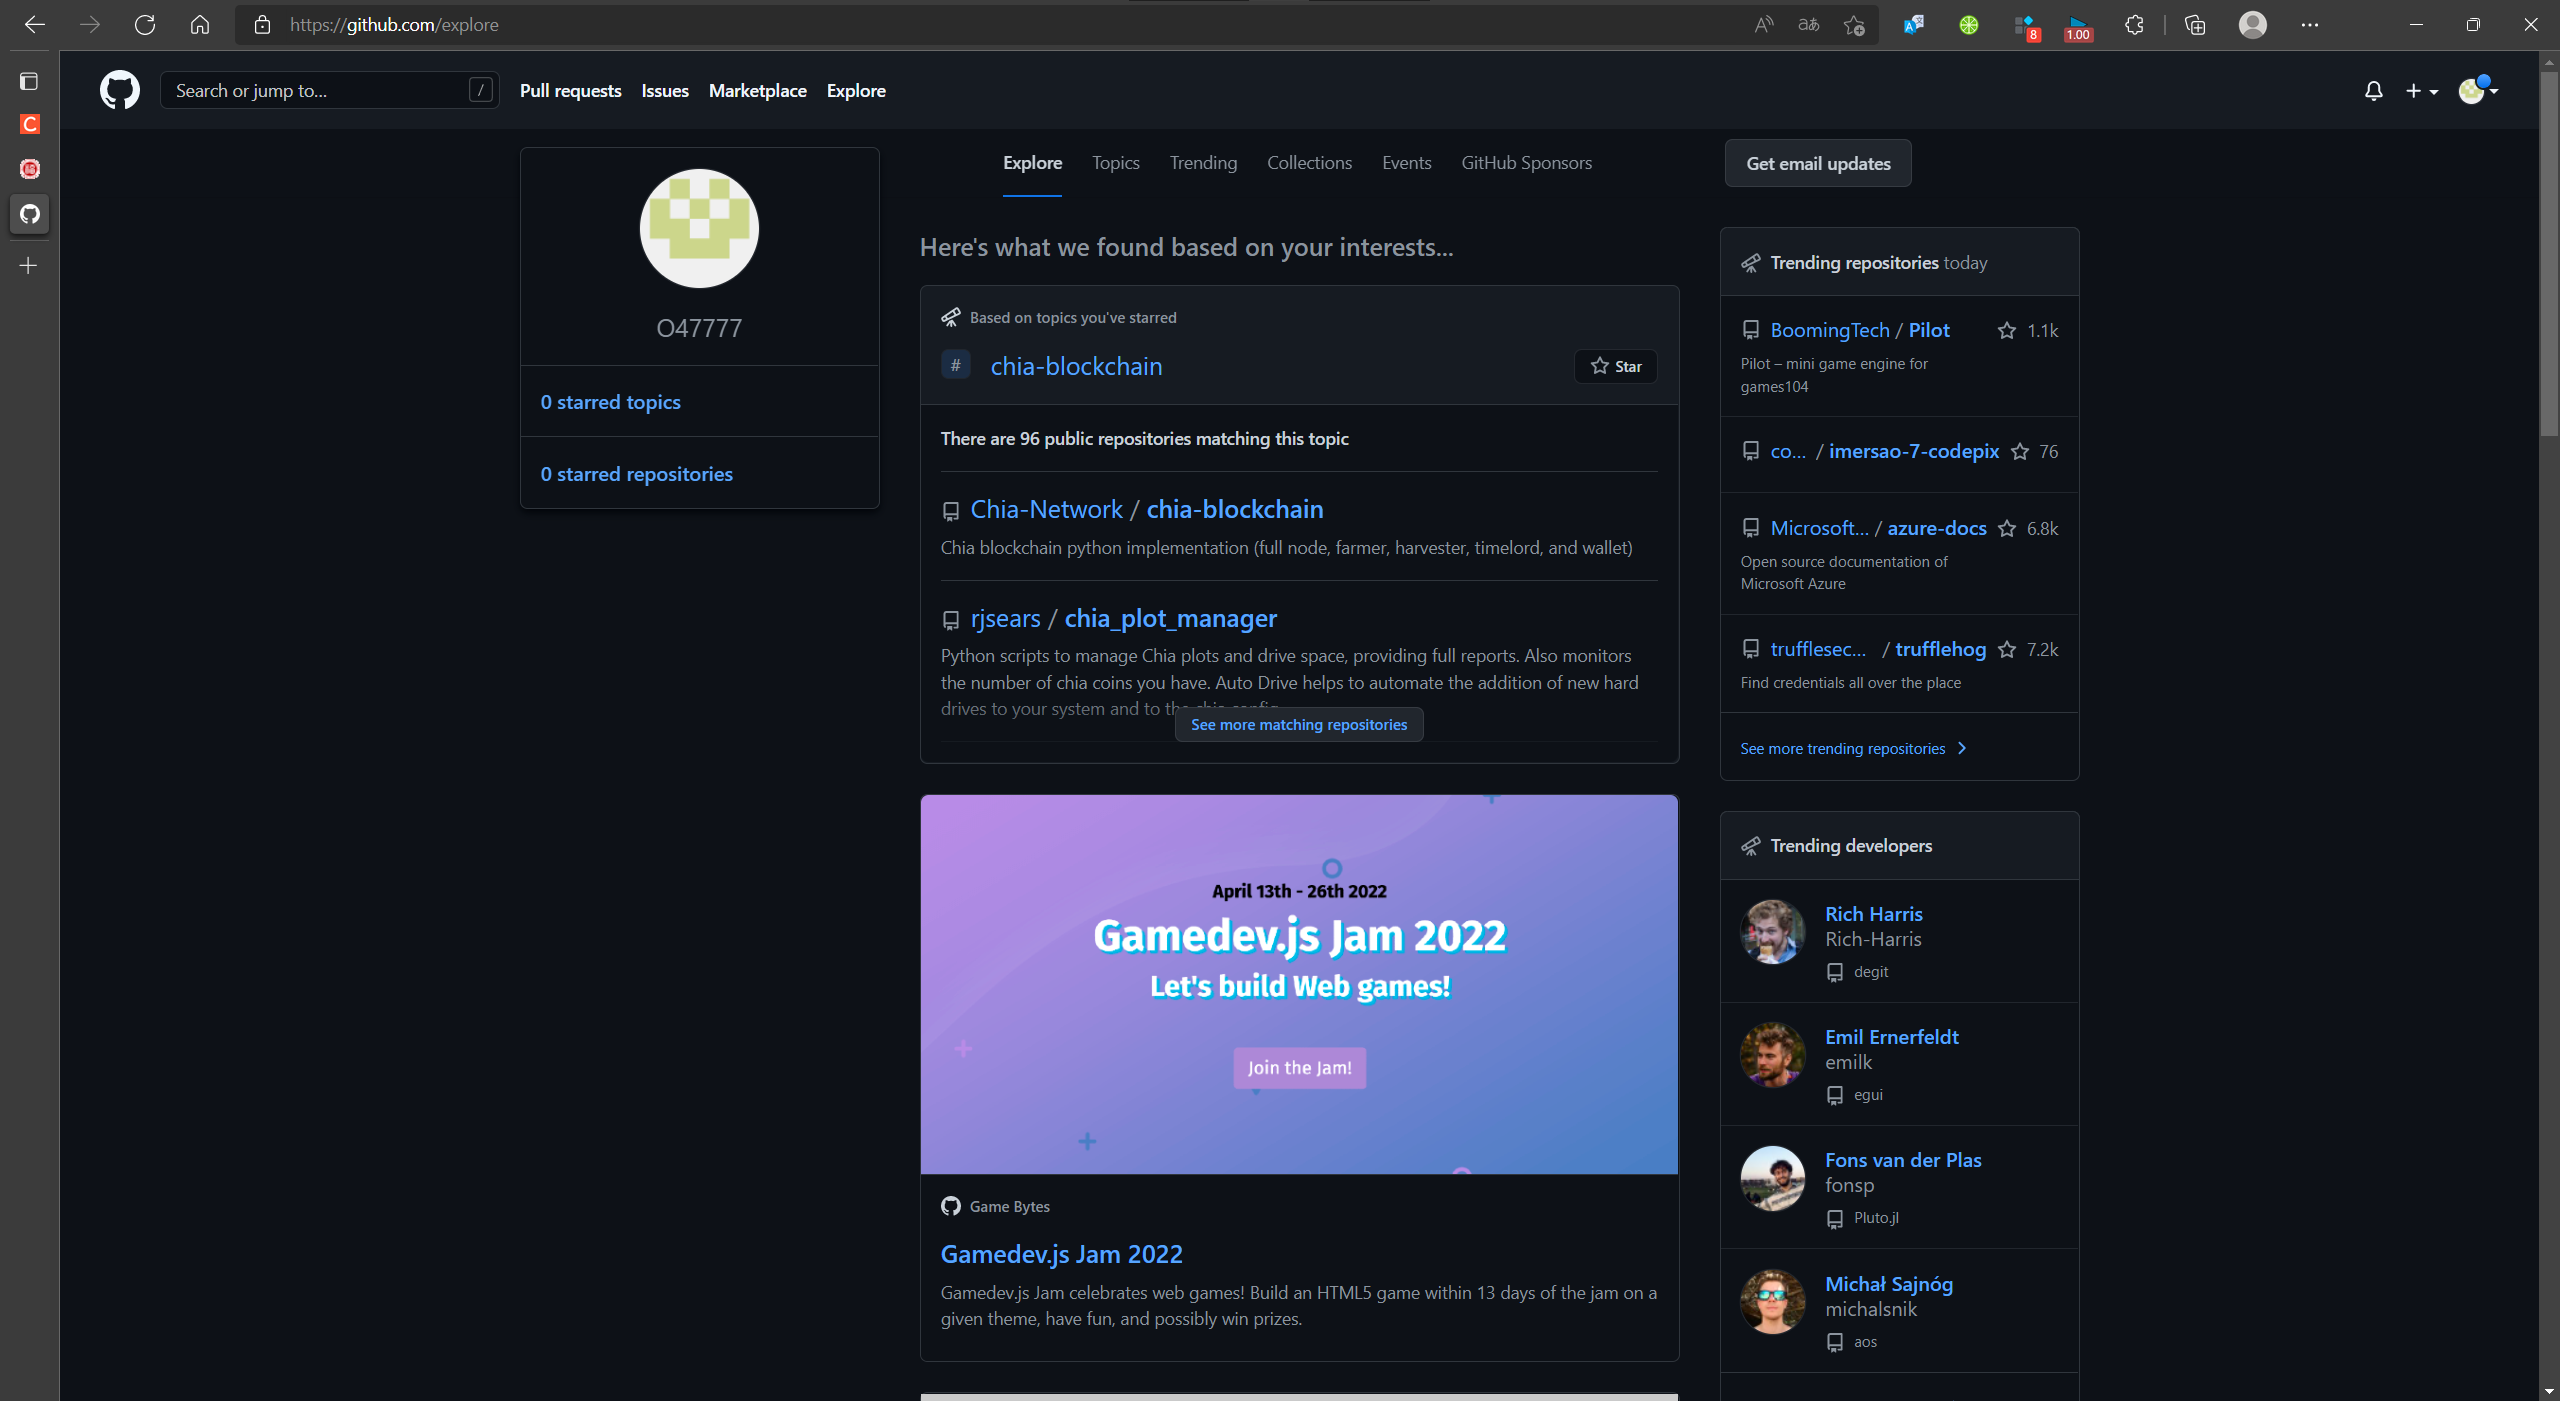Star the BoomingTech Pilot repository
2560x1401 pixels.
point(2006,331)
